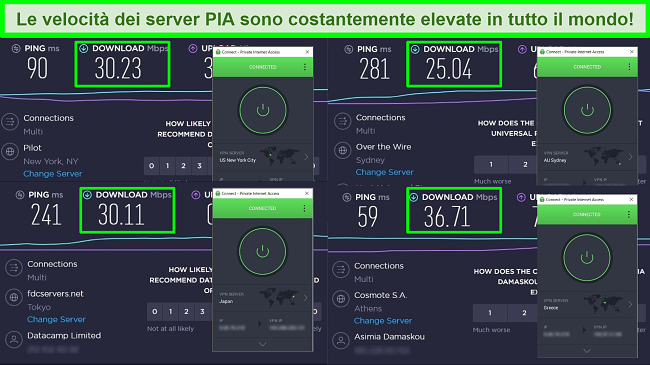Screen dimensions: 650x365
Task: Expand the Greece PIA window with bottom chevron
Action: pyautogui.click(x=587, y=351)
